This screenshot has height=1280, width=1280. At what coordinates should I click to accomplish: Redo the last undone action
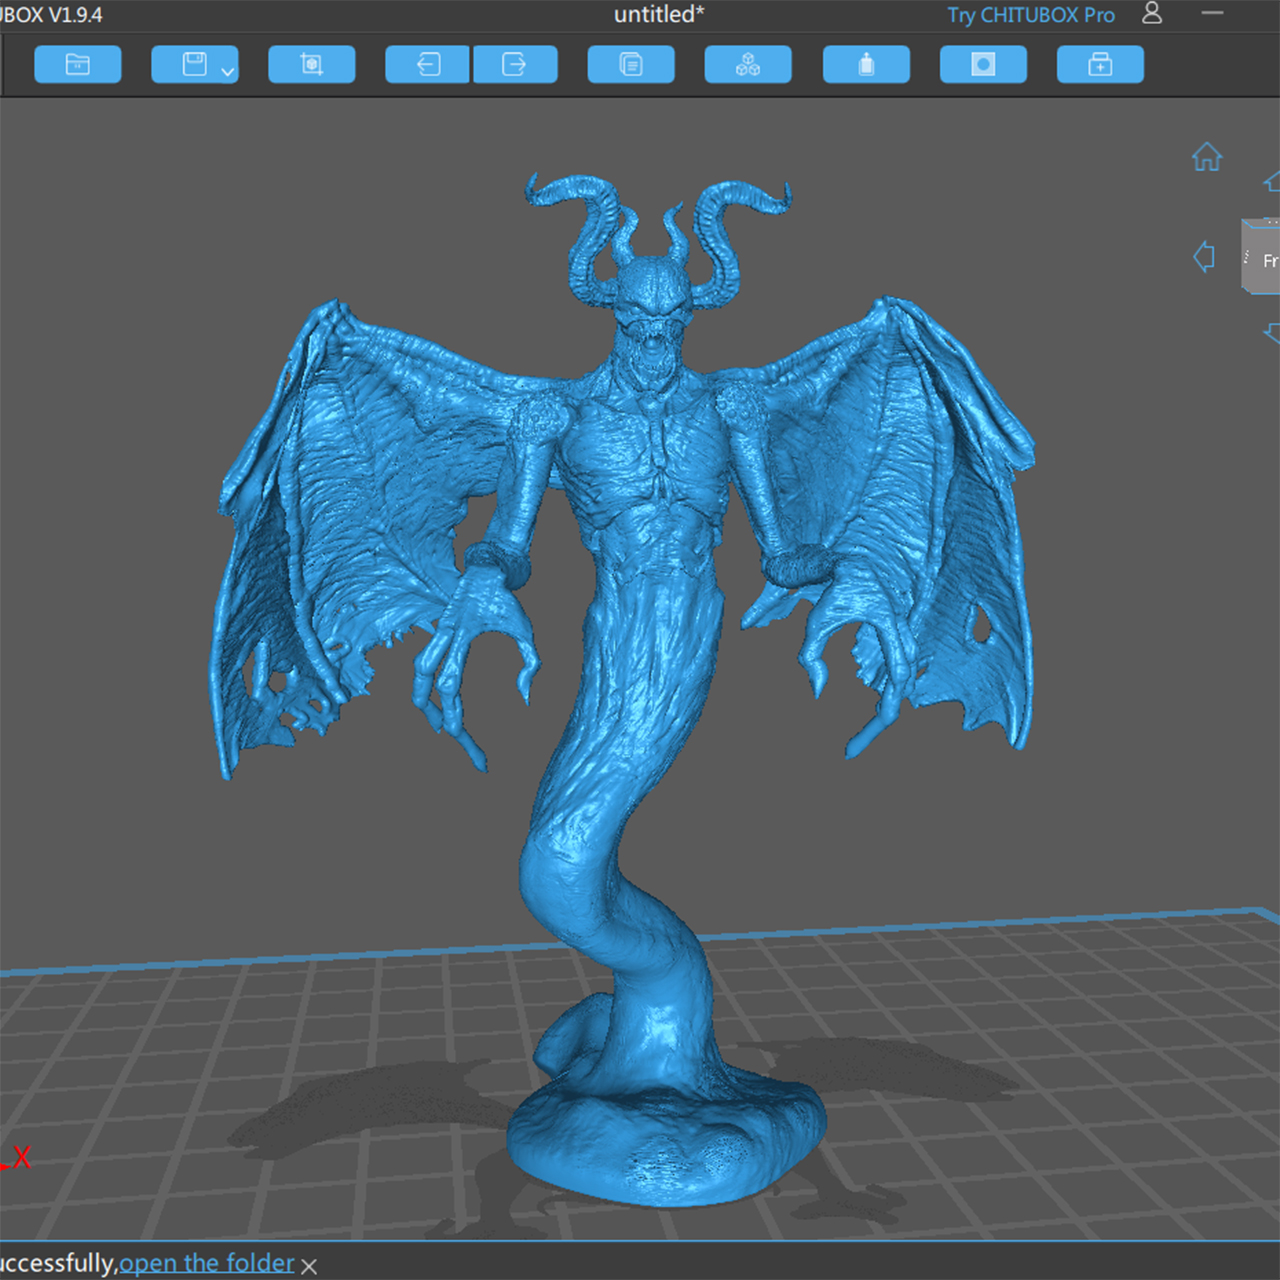click(x=515, y=65)
